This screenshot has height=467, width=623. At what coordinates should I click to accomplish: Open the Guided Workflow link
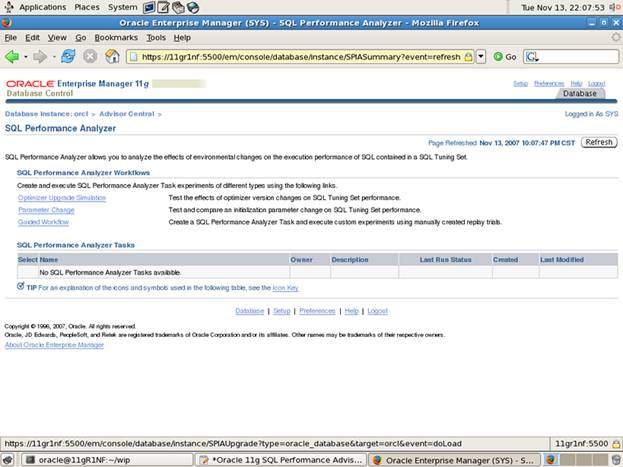43,222
